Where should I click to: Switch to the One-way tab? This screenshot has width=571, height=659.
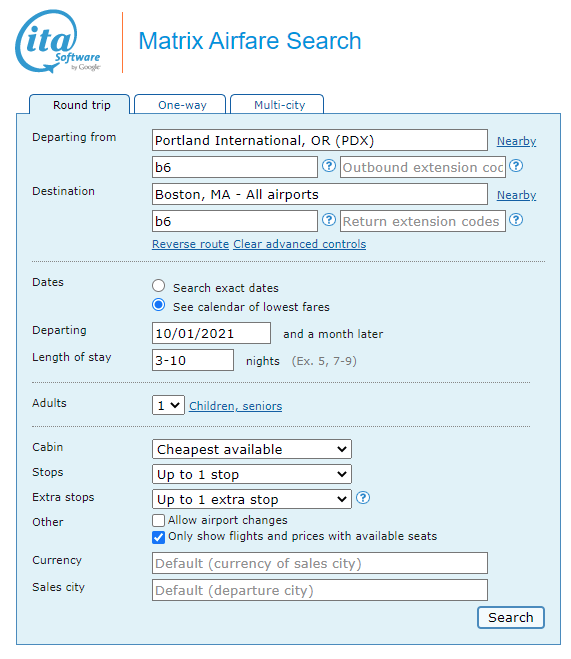click(180, 105)
